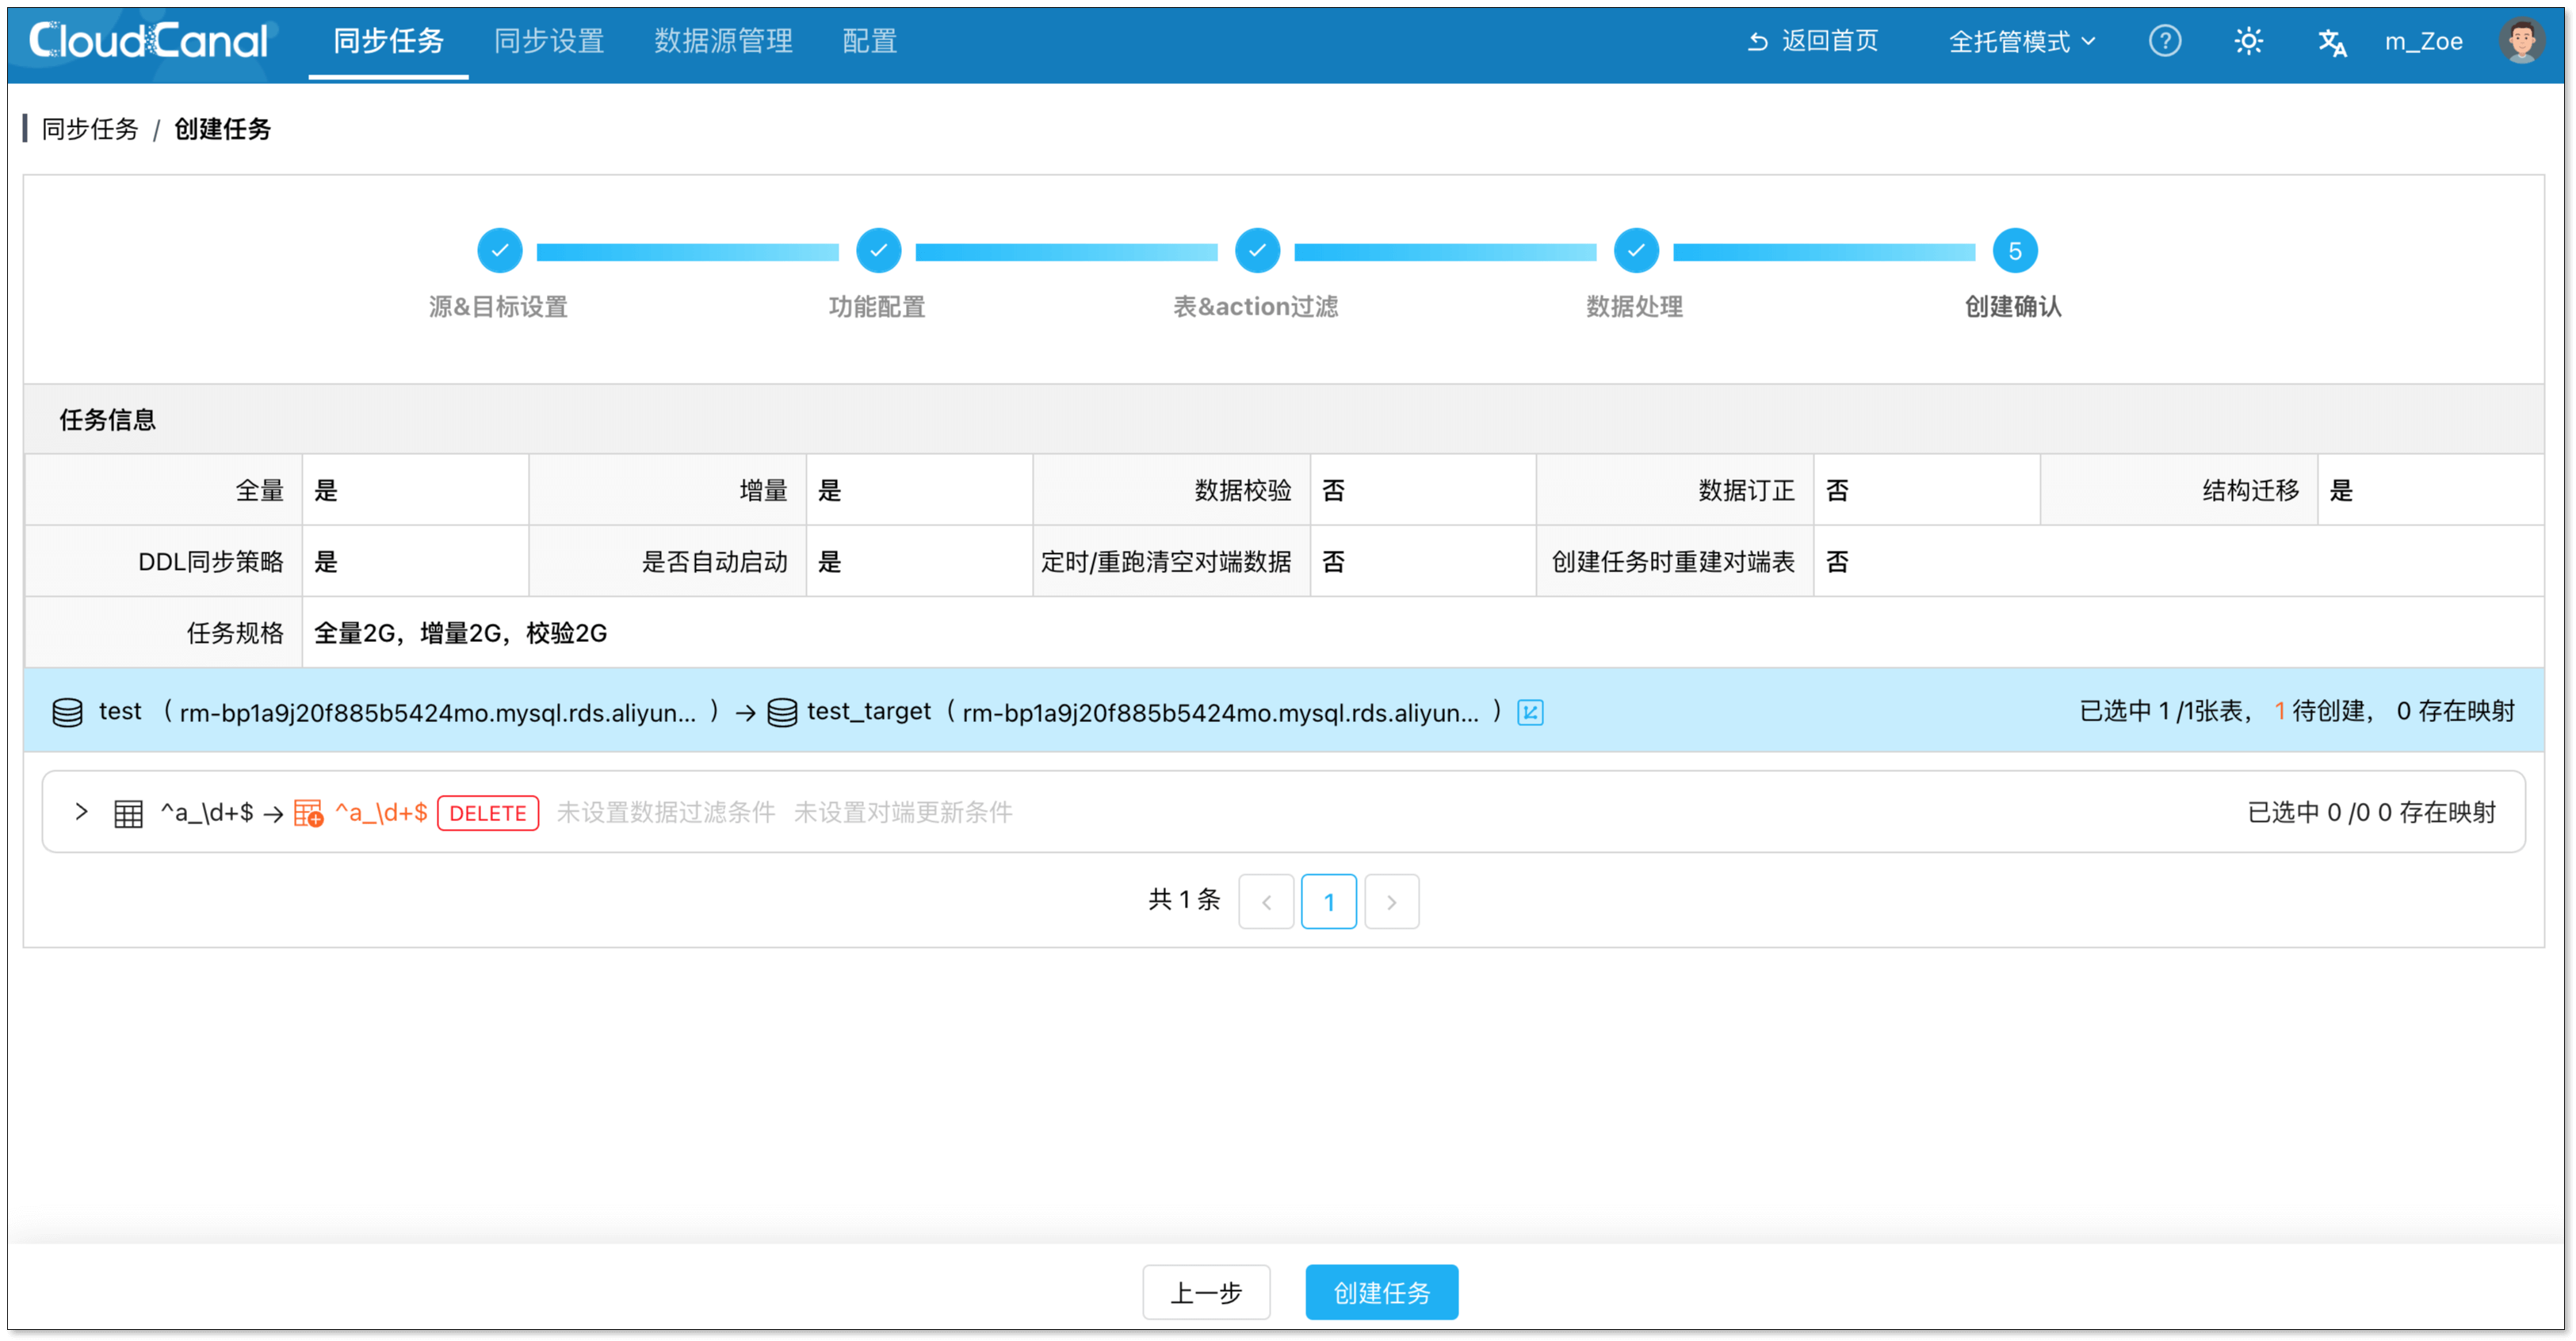Open the m_Zoe user avatar
Image resolution: width=2576 pixels, height=1341 pixels.
[2520, 41]
